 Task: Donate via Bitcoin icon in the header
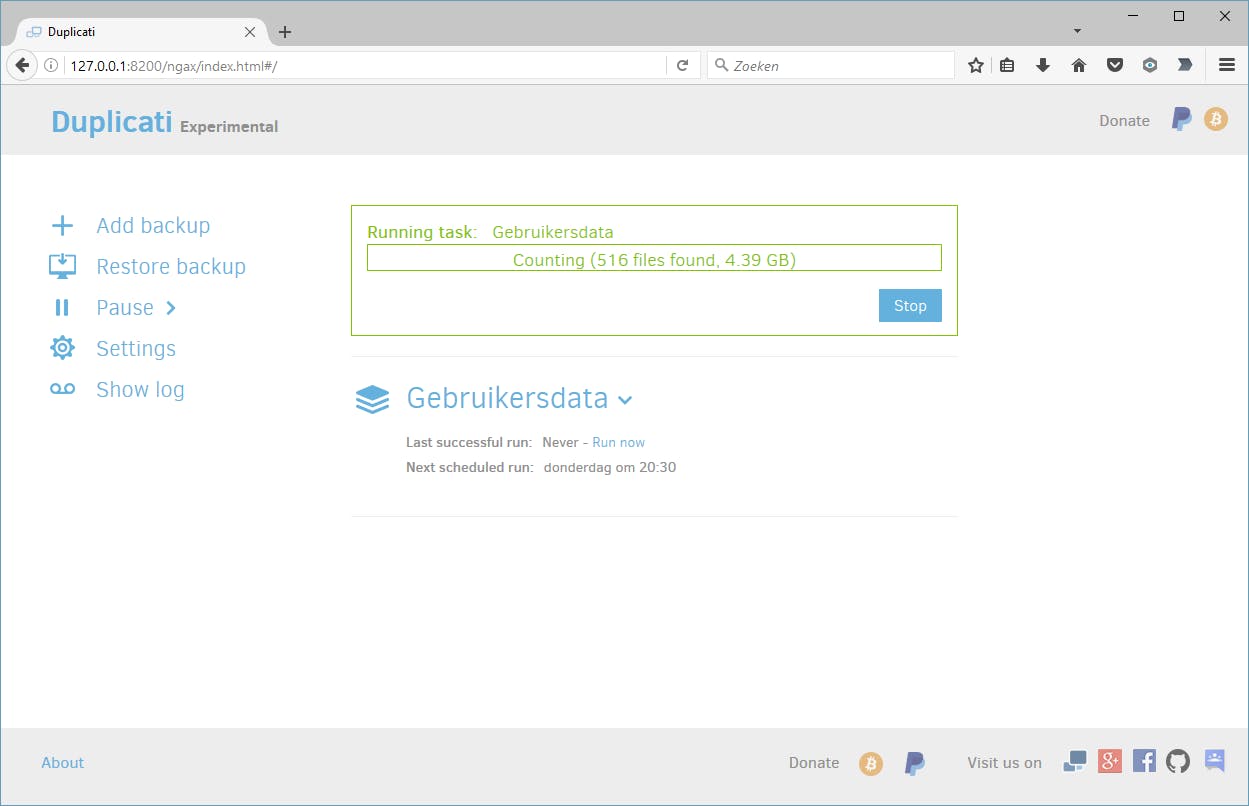pyautogui.click(x=1216, y=120)
